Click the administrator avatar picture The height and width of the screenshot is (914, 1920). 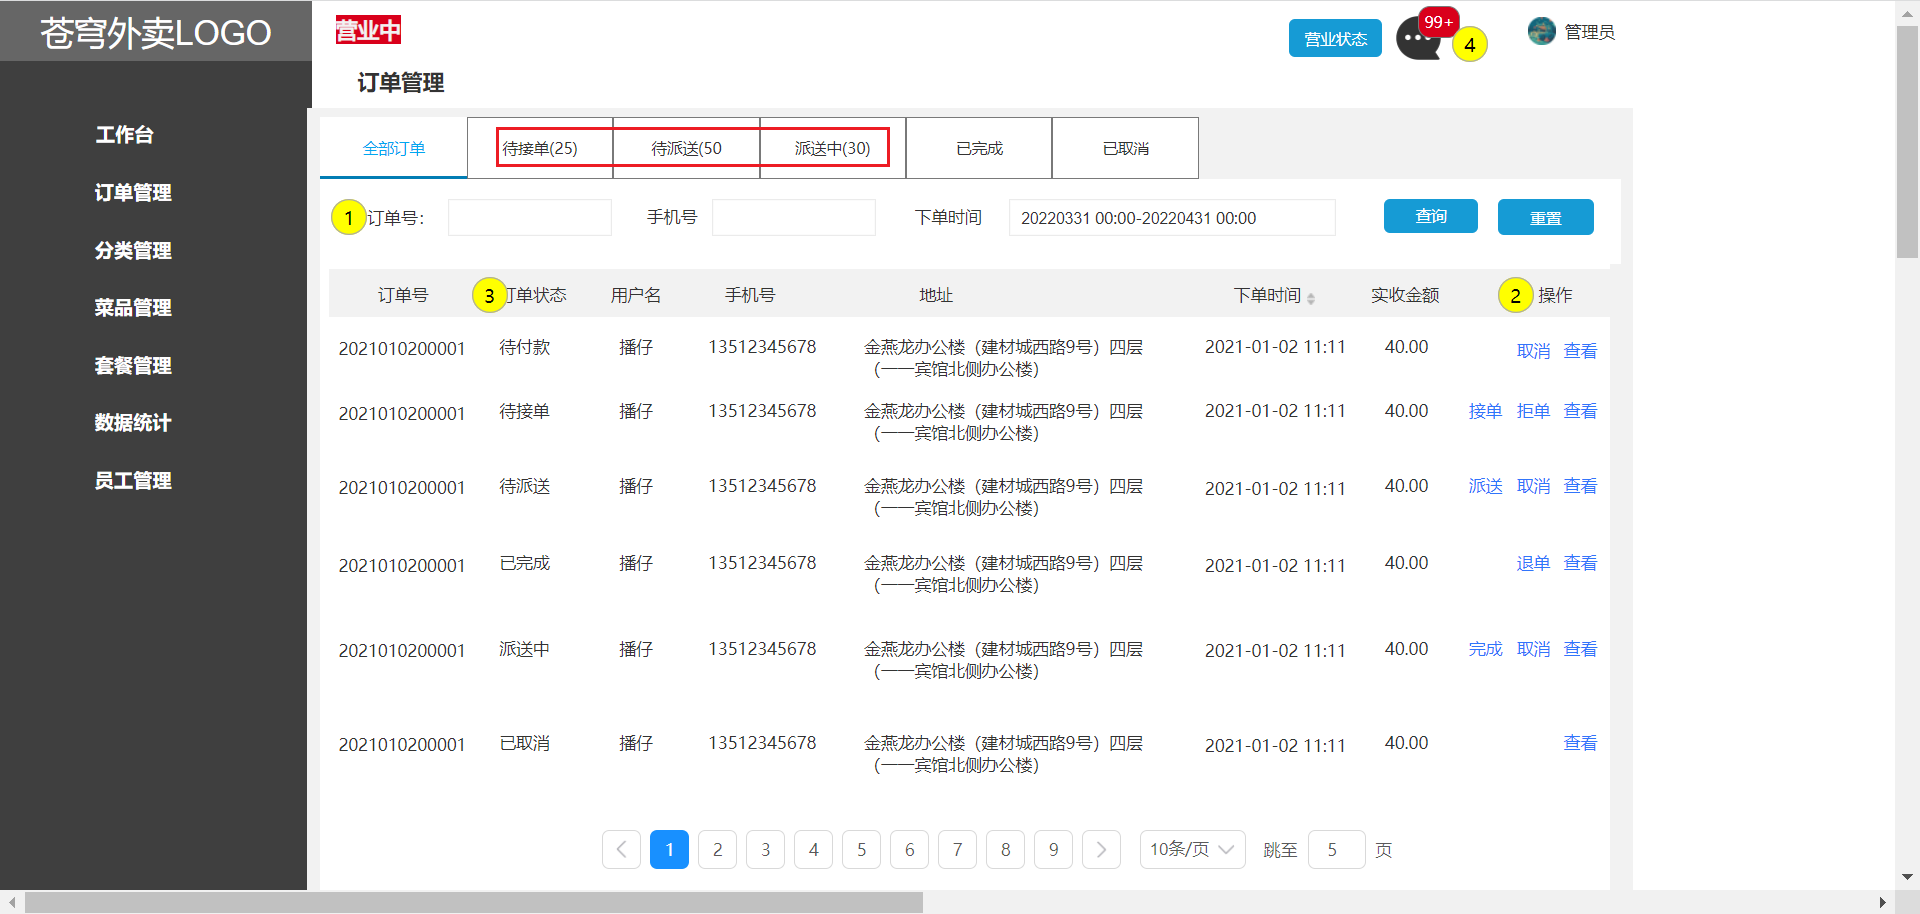coord(1541,31)
